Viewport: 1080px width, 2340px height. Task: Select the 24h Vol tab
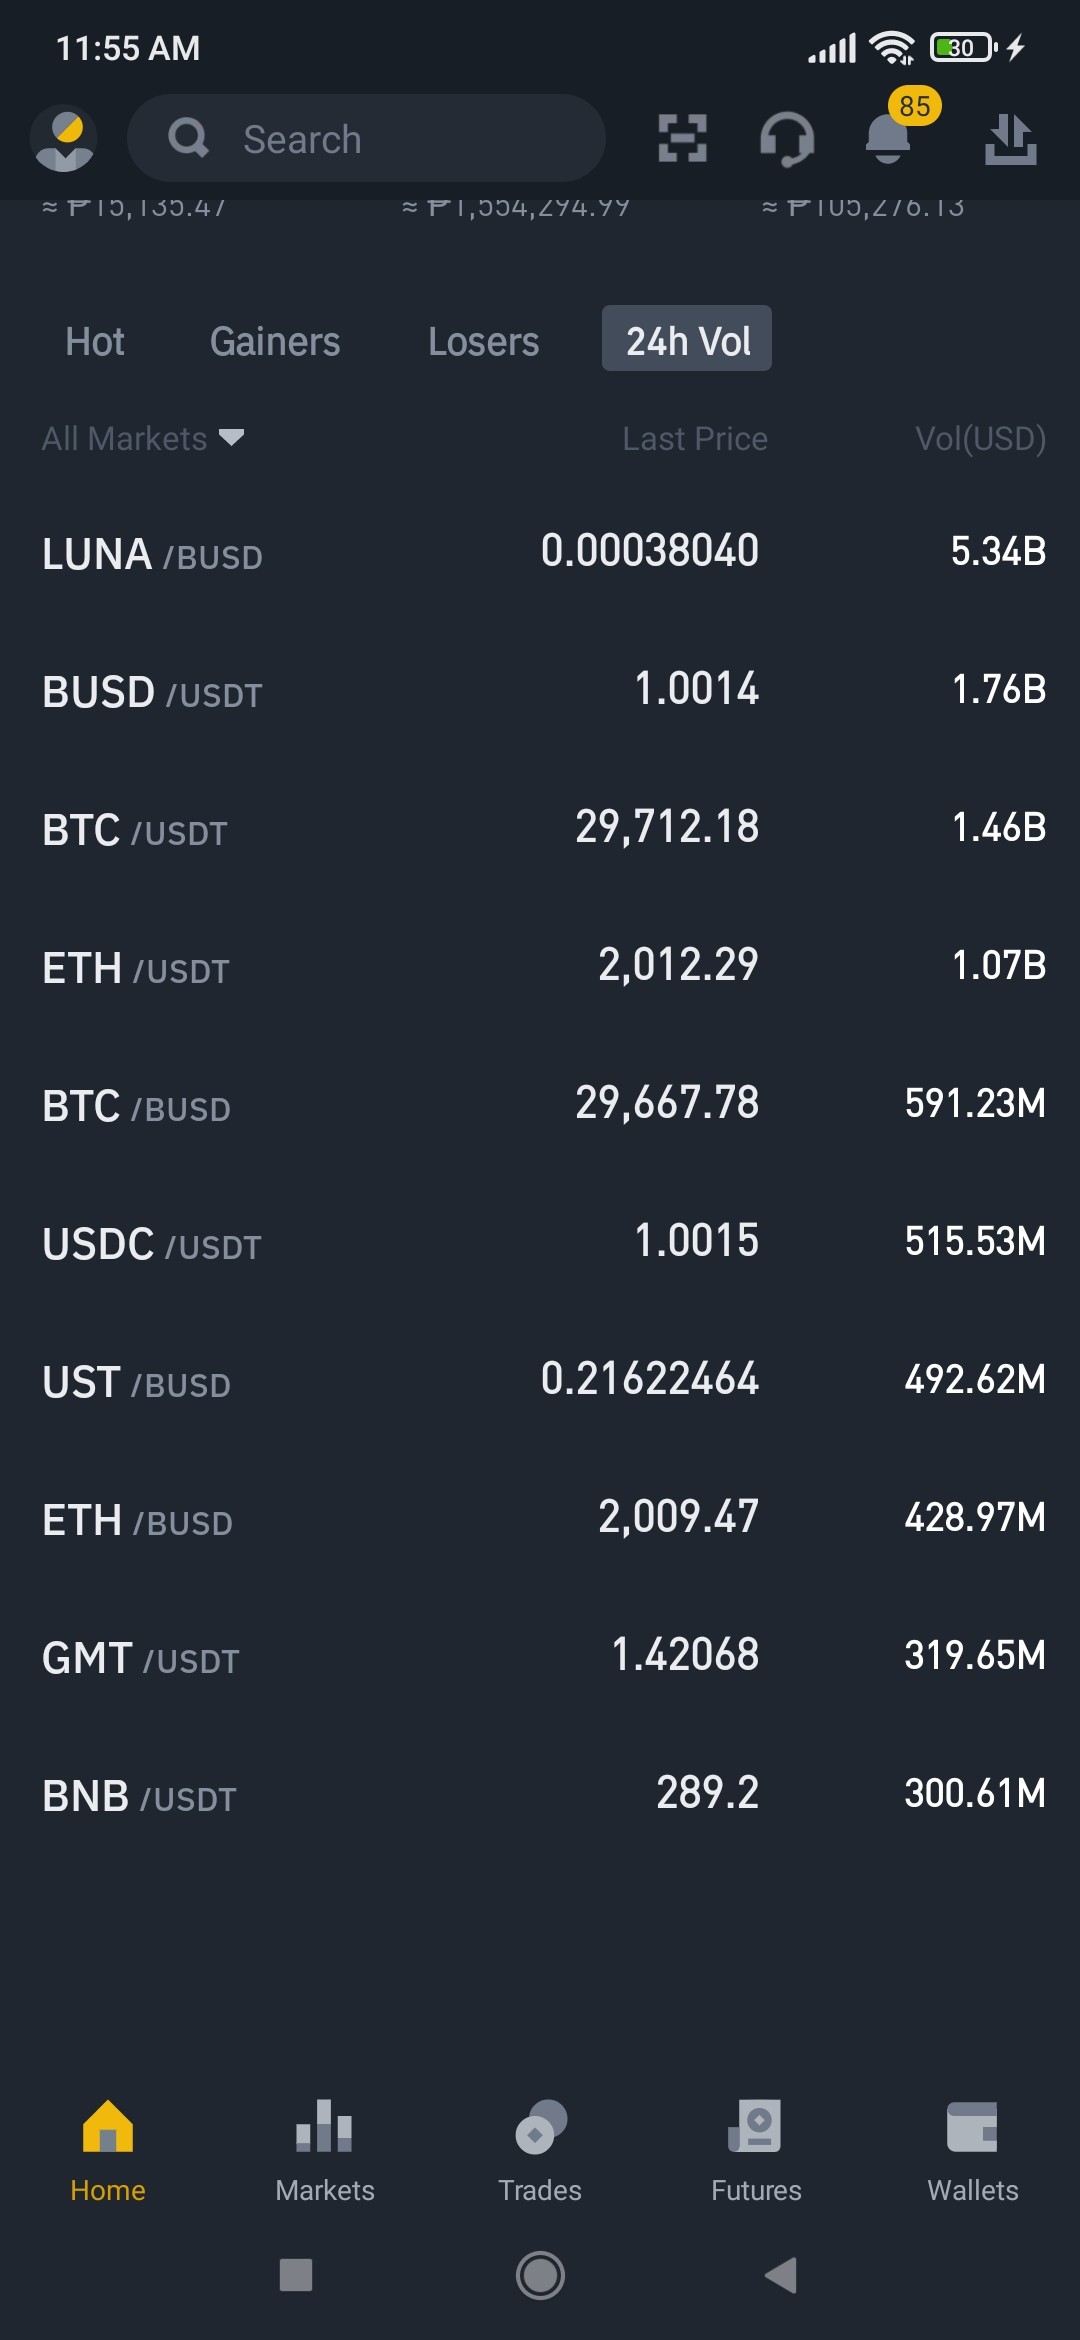pos(687,339)
